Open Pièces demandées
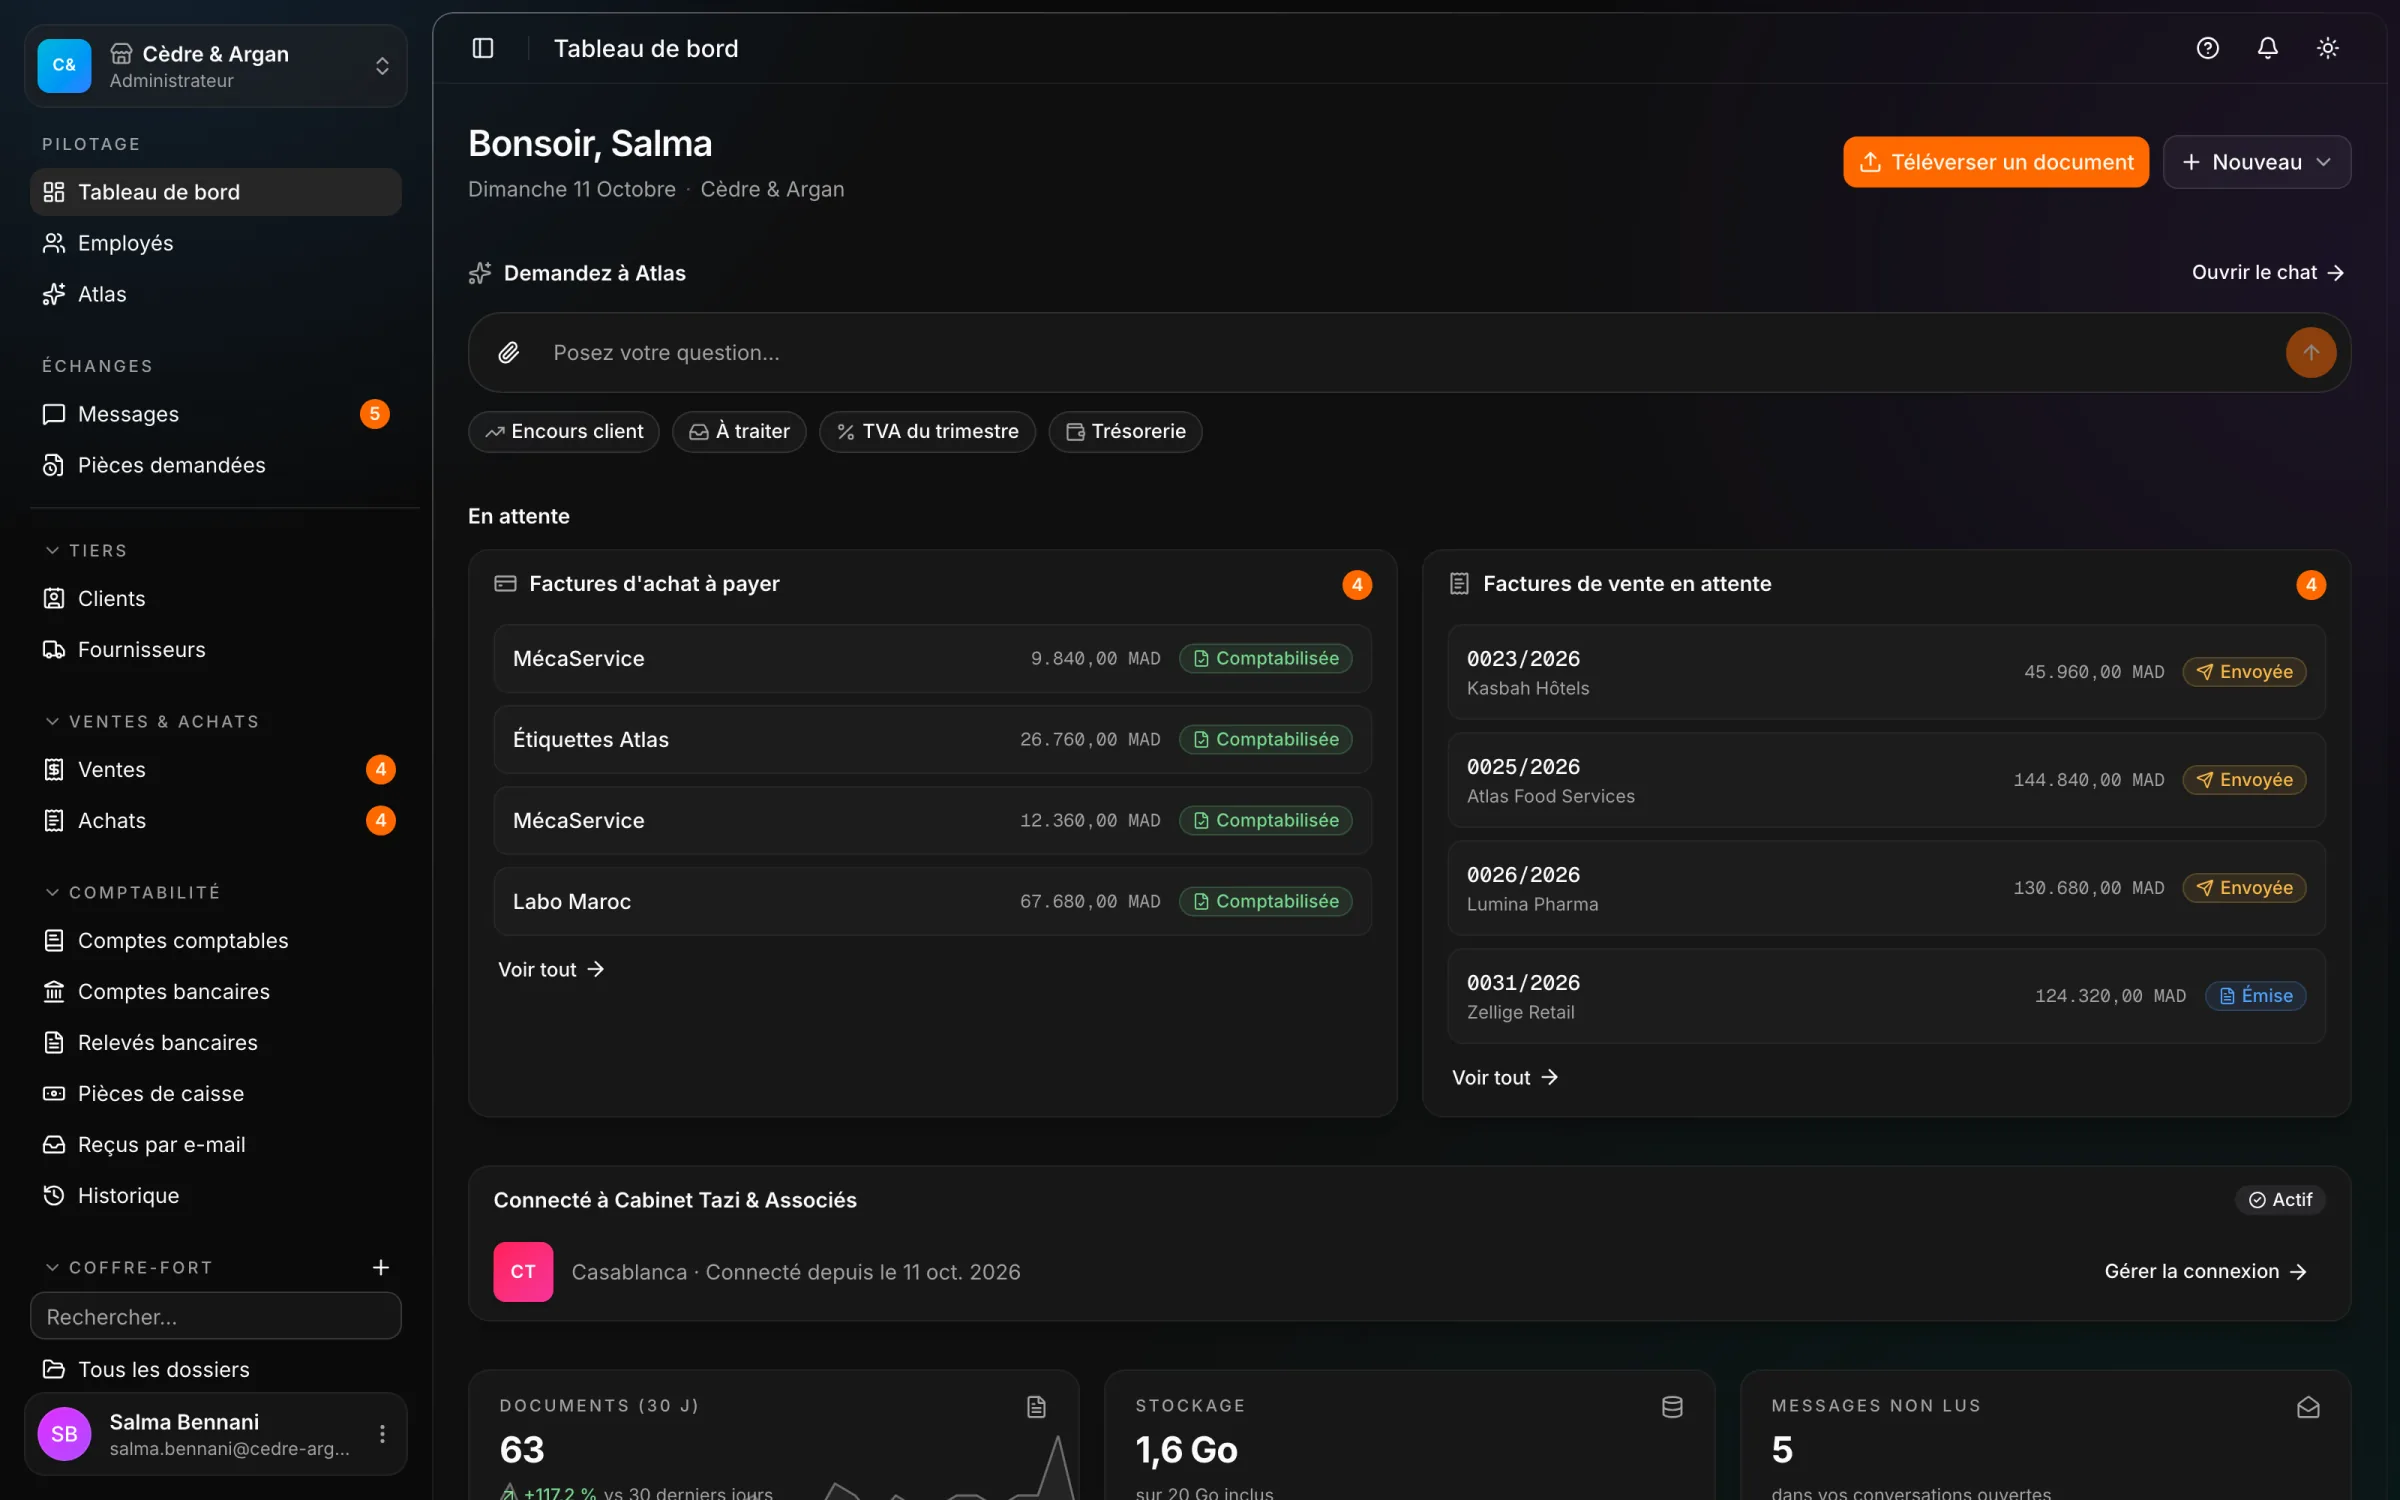The height and width of the screenshot is (1500, 2400). coord(216,465)
